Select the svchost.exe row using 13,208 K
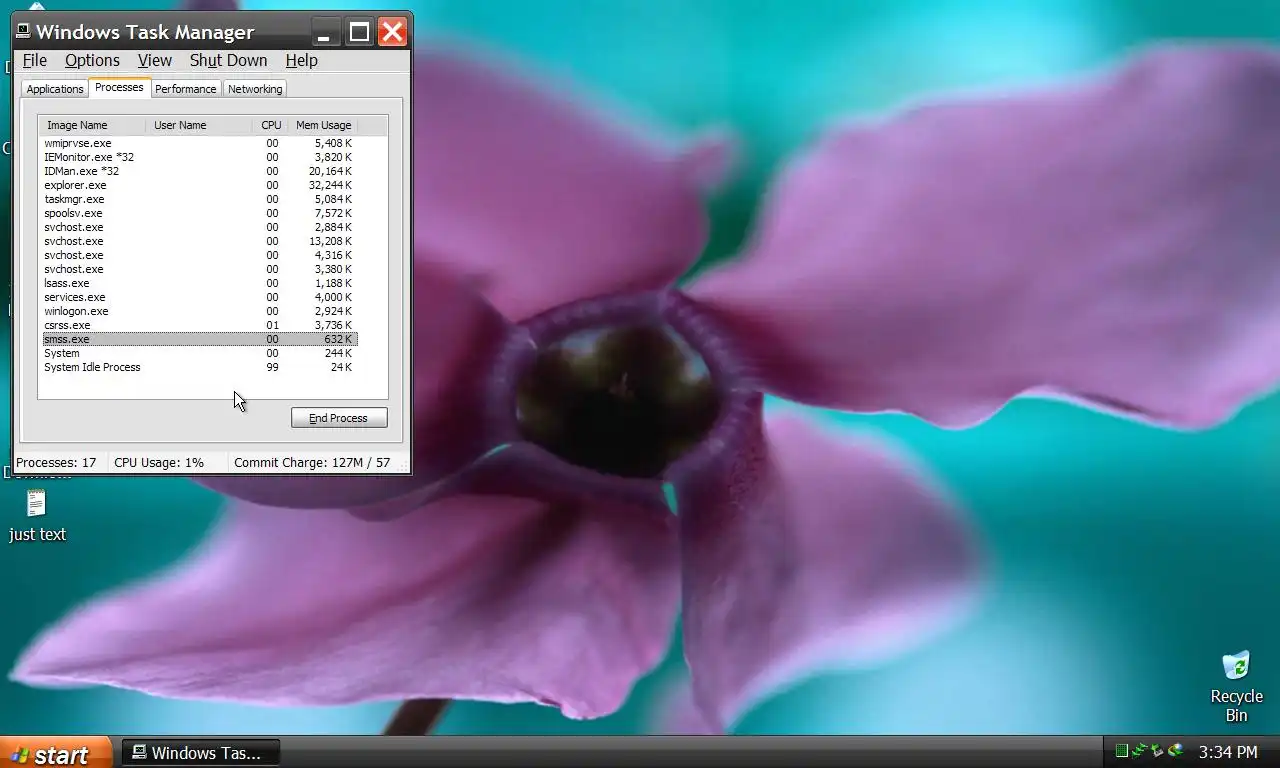The width and height of the screenshot is (1280, 768). (199, 241)
